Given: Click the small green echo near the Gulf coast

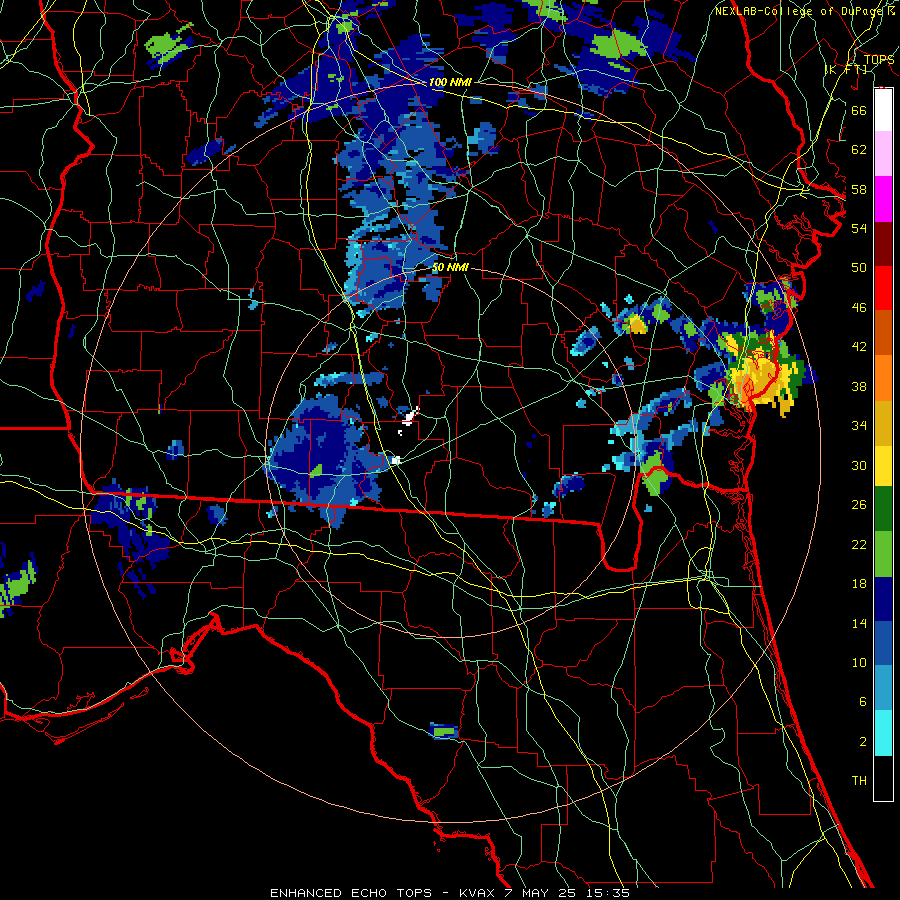Looking at the screenshot, I should (444, 731).
